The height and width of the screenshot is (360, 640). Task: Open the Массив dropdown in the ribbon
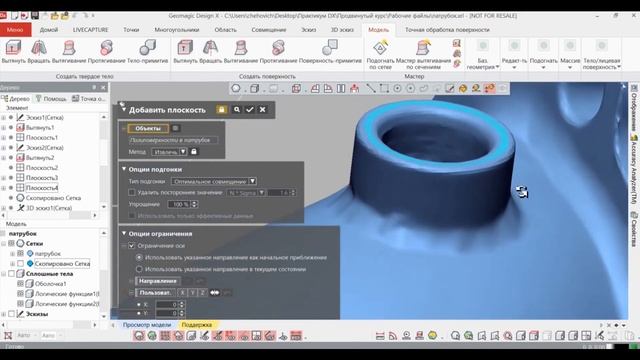(570, 54)
